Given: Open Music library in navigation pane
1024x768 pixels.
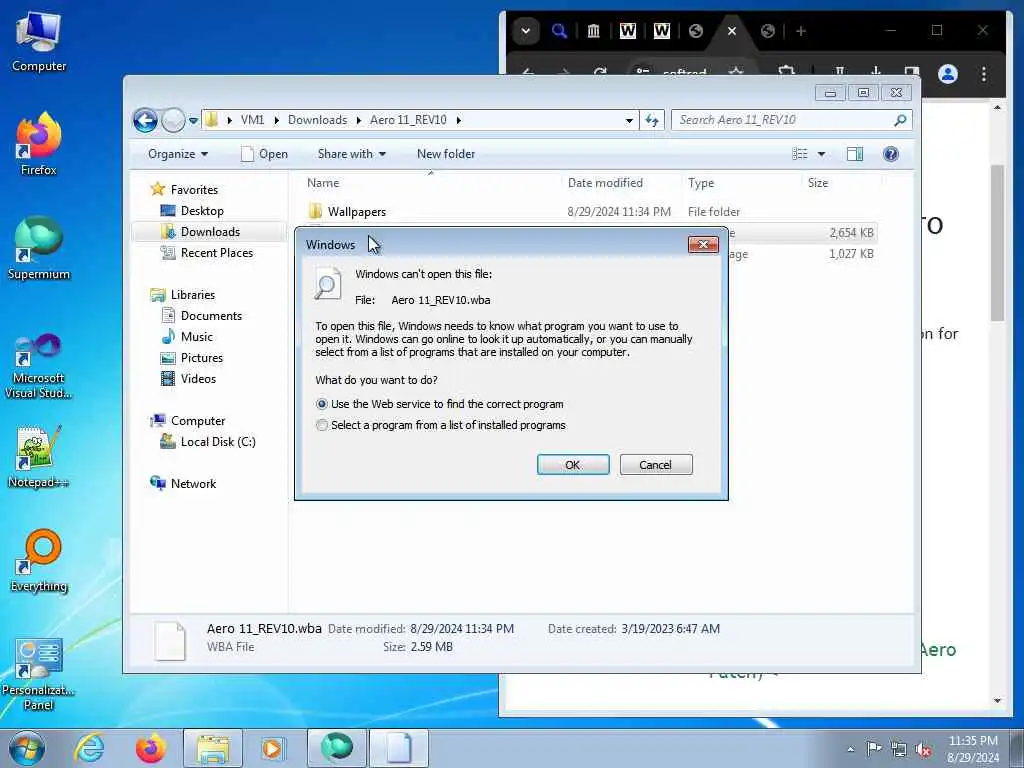Looking at the screenshot, I should click(x=196, y=337).
